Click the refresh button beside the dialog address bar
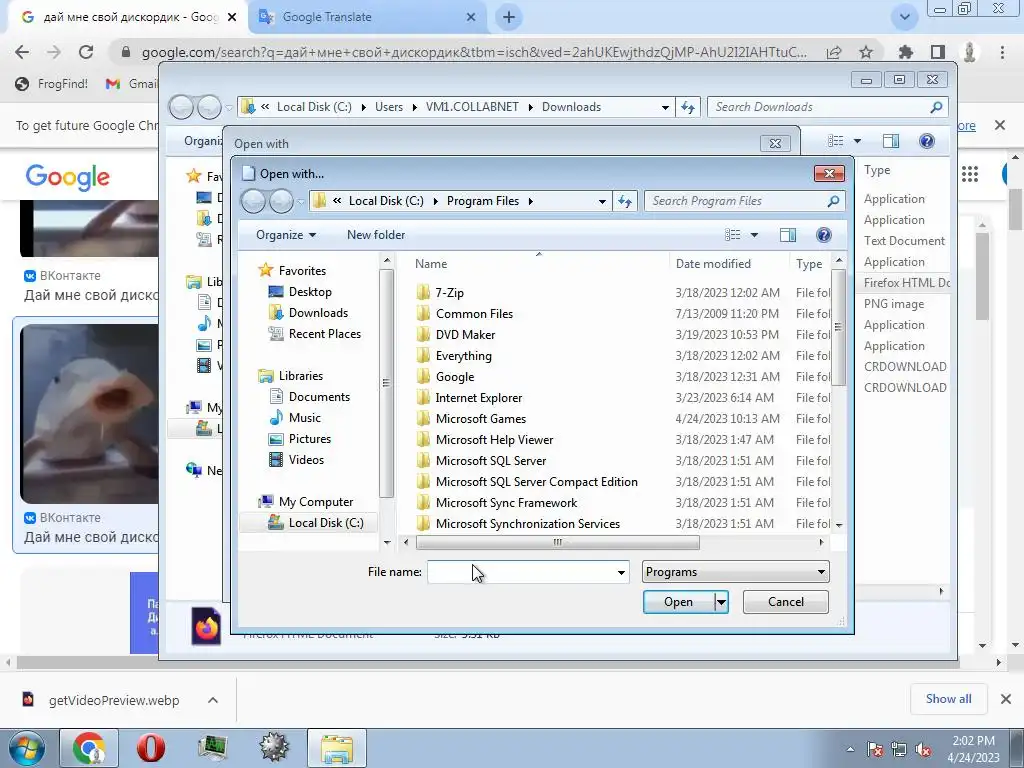The height and width of the screenshot is (768, 1024). coord(625,201)
